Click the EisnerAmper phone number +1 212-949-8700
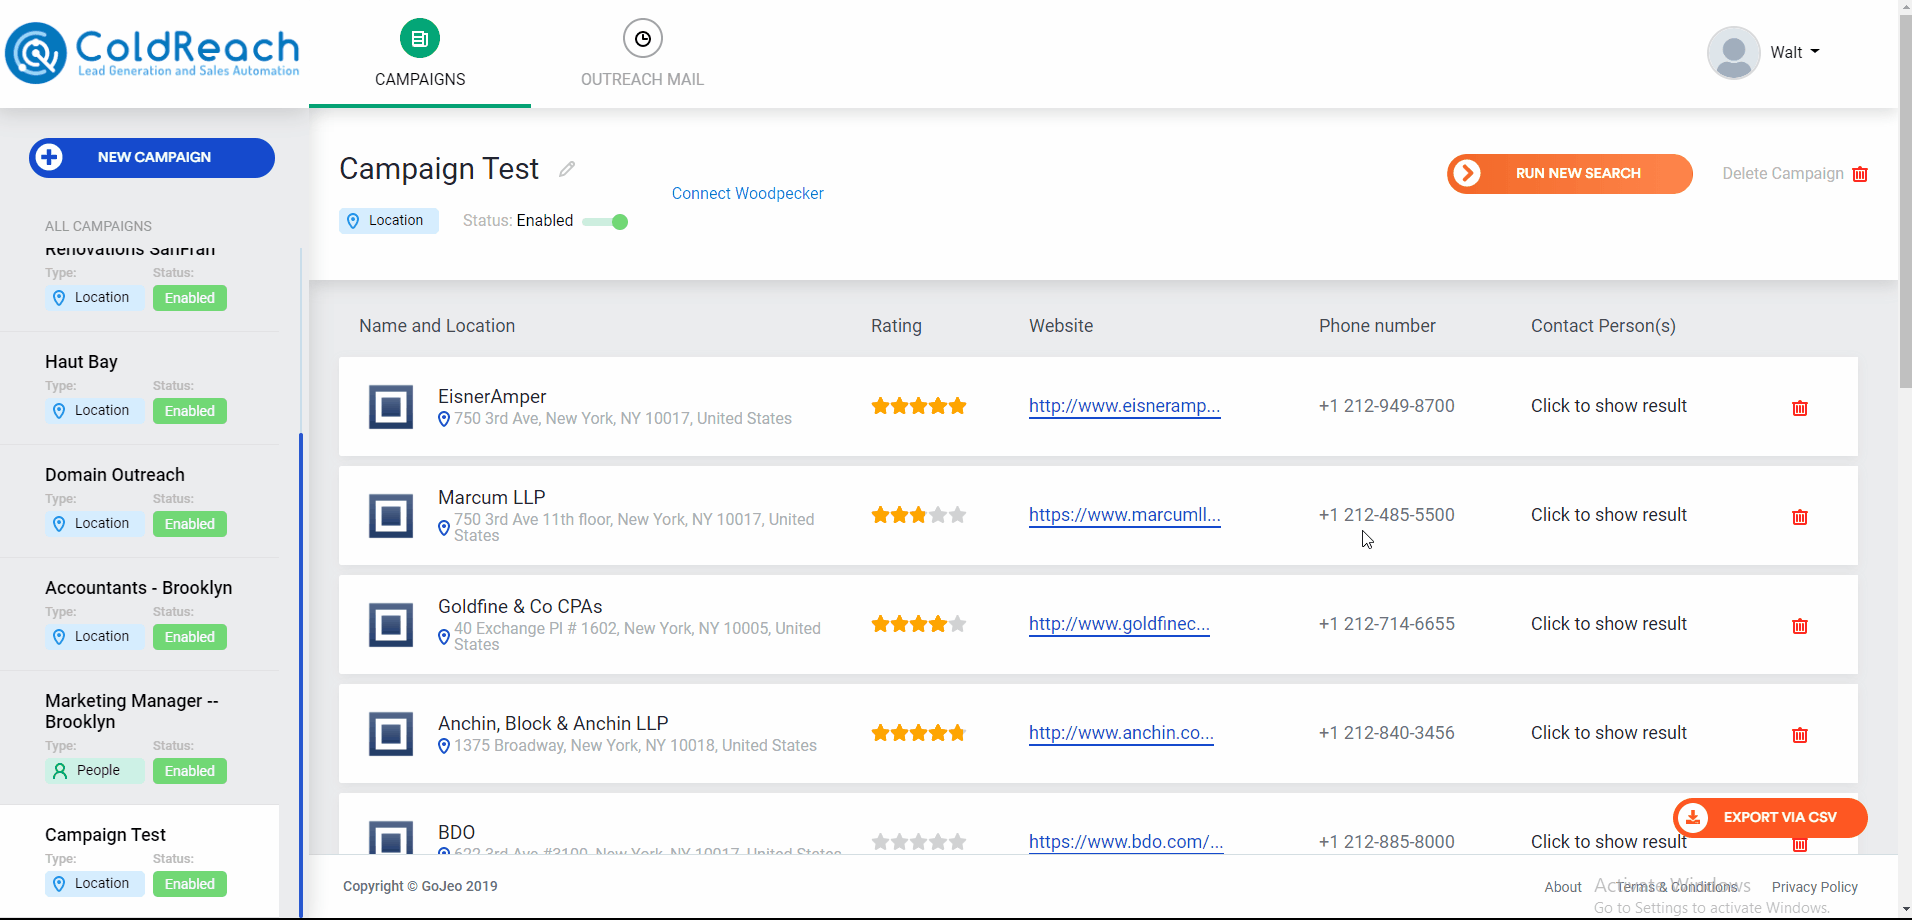This screenshot has height=920, width=1912. (x=1386, y=406)
